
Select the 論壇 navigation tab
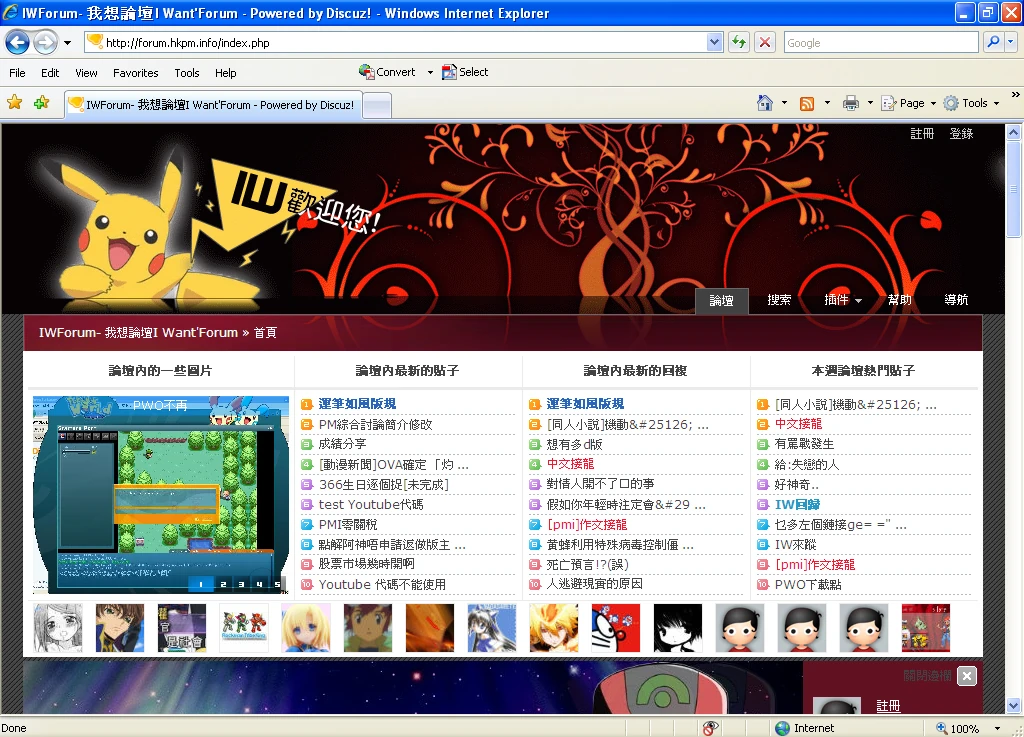(722, 300)
